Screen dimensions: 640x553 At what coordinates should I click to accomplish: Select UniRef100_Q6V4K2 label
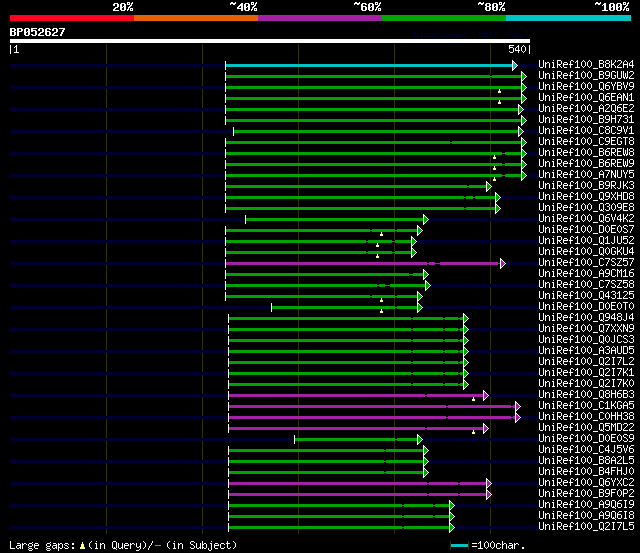pos(586,218)
